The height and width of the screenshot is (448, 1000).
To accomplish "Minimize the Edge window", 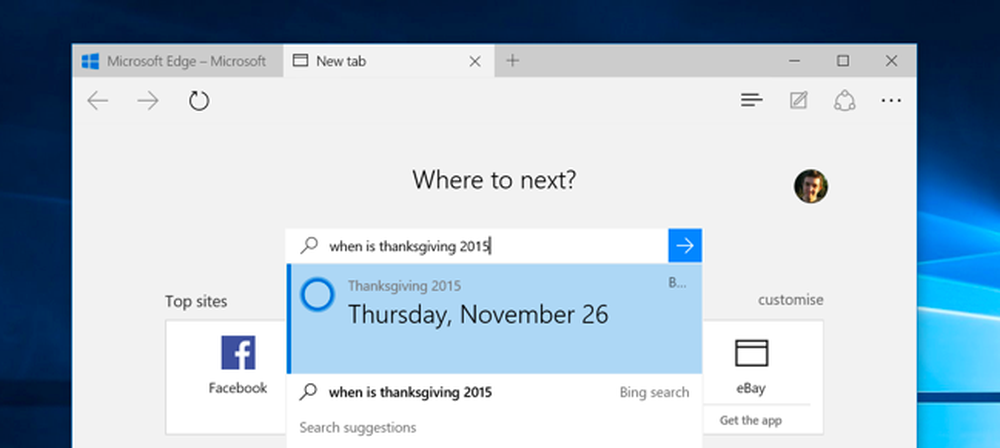I will (x=795, y=61).
